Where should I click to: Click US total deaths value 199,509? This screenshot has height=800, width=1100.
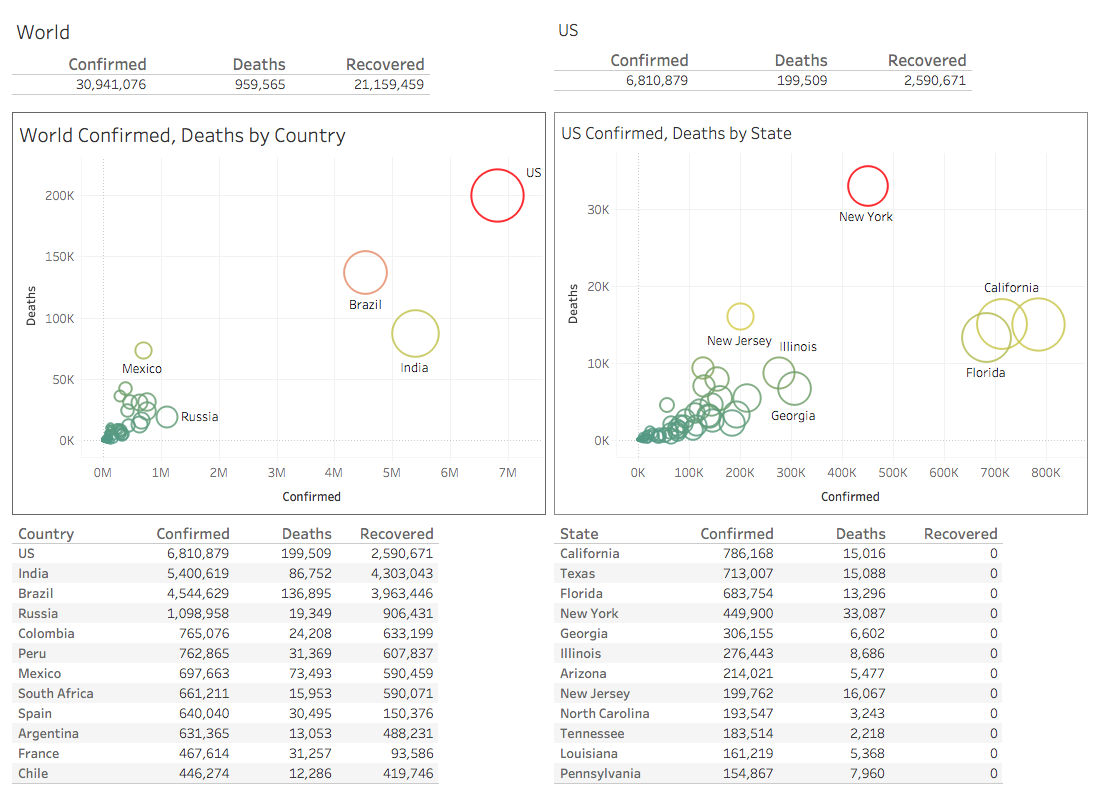801,80
